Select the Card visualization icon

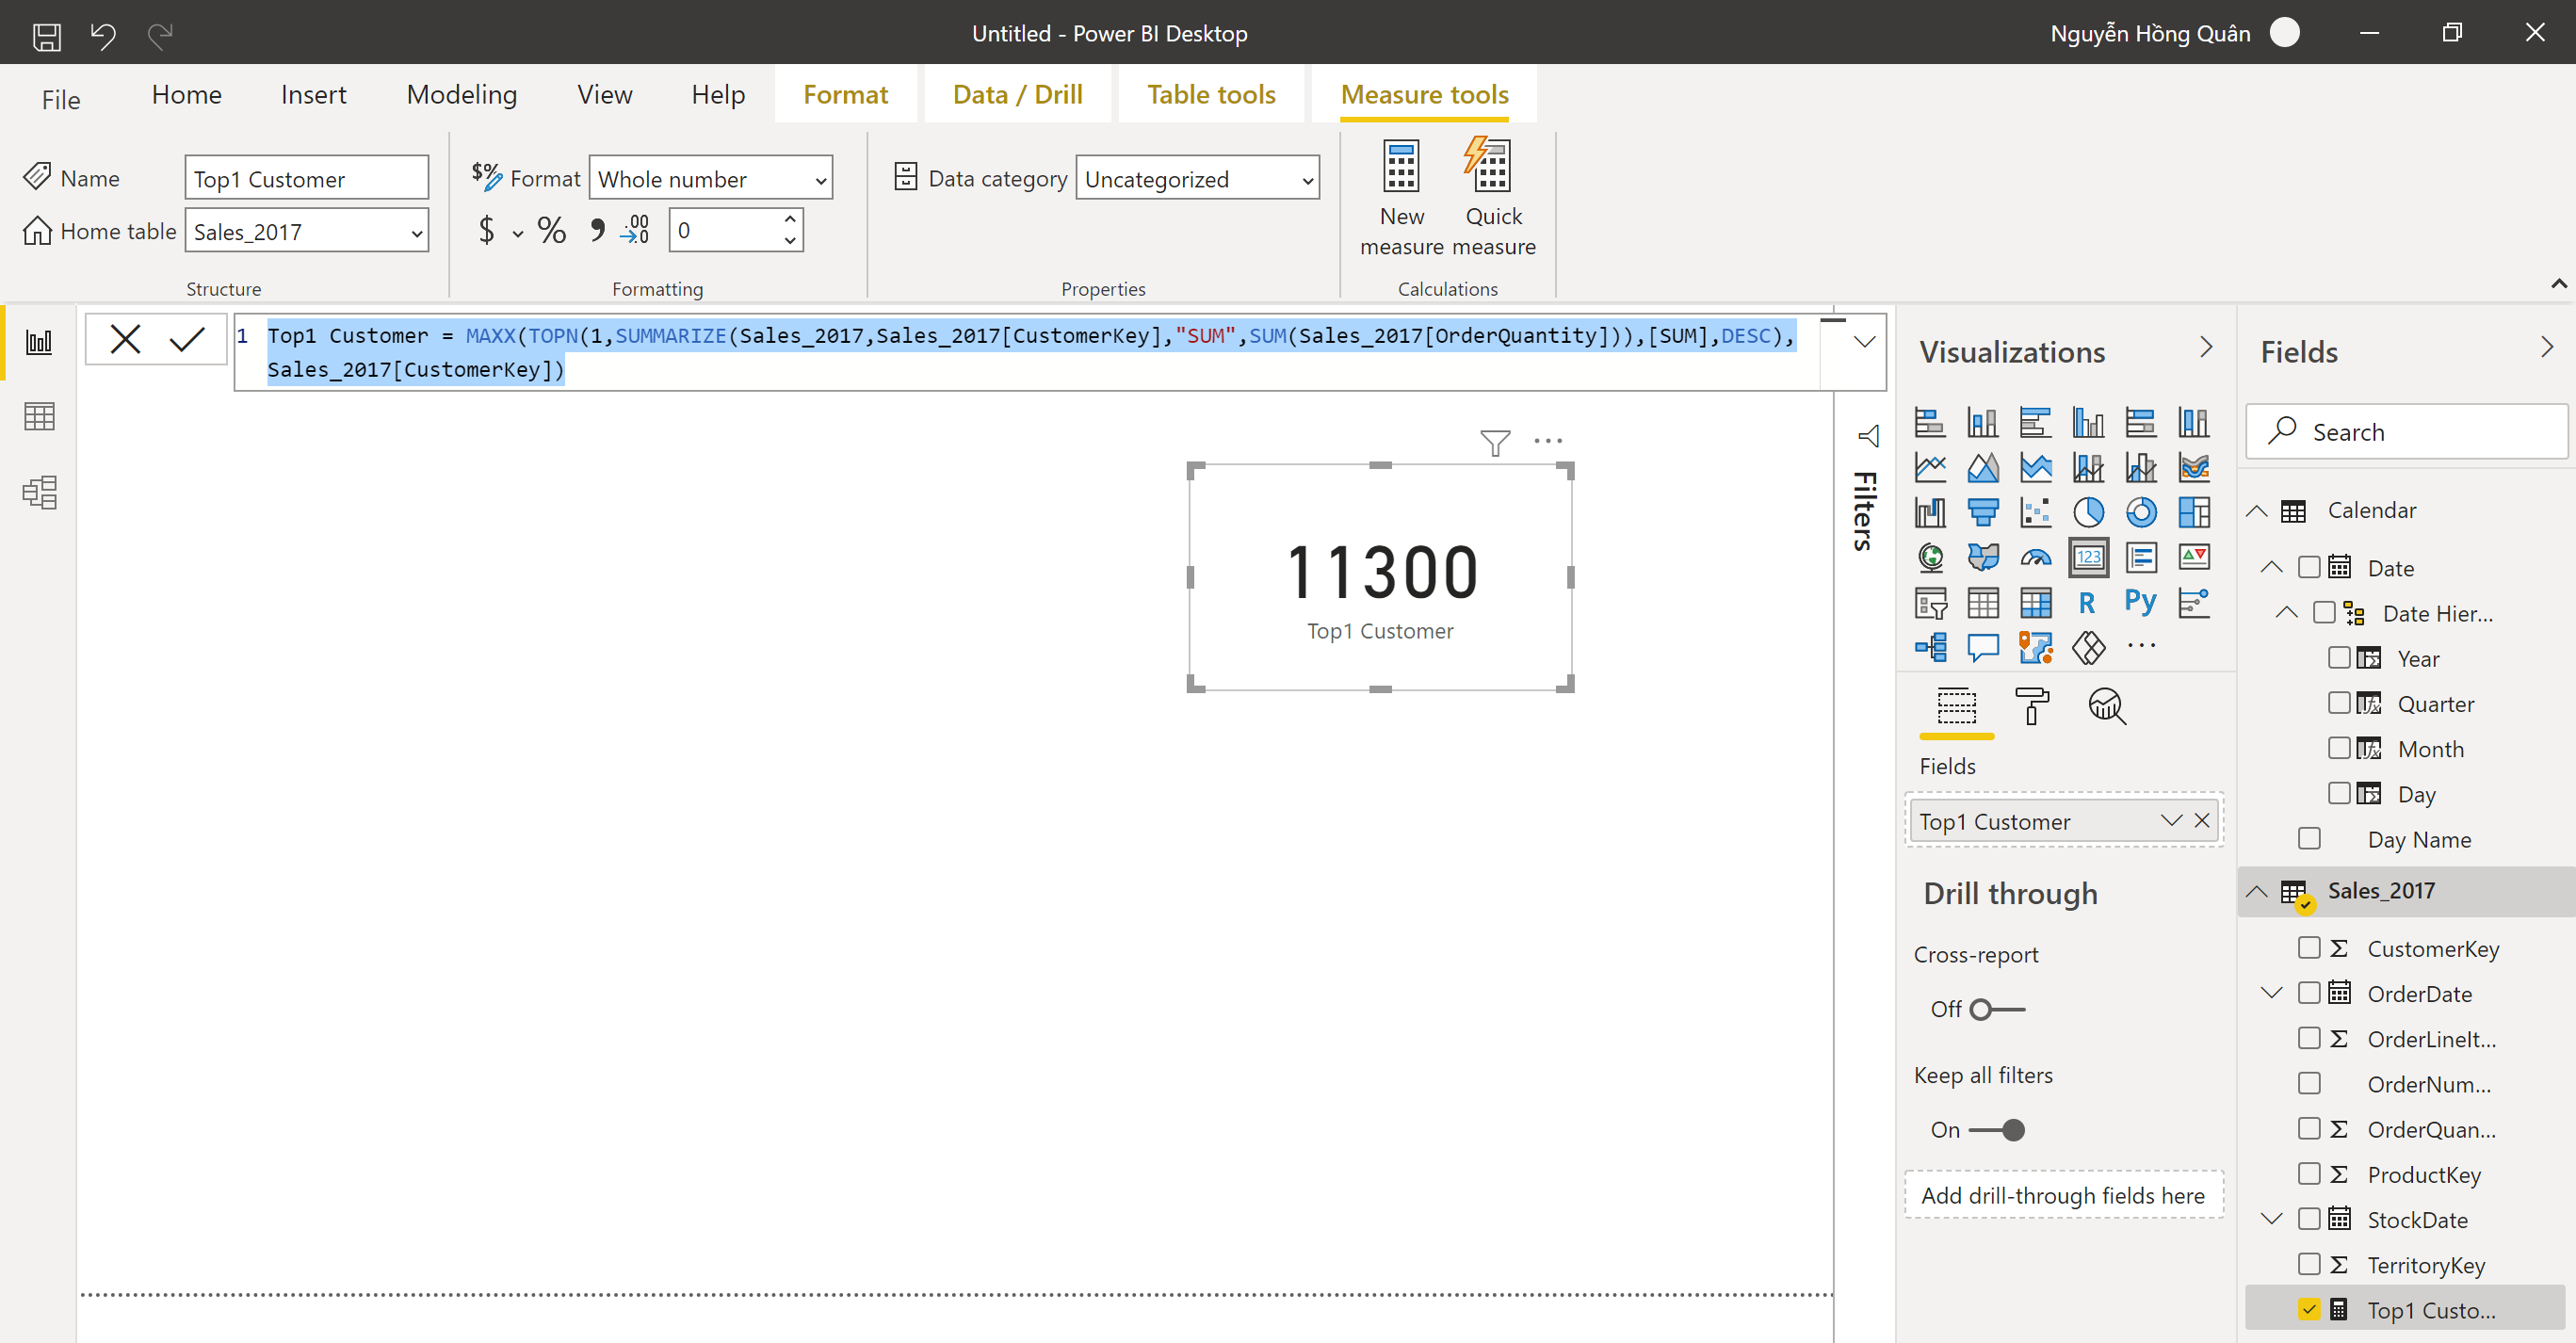pos(2088,557)
